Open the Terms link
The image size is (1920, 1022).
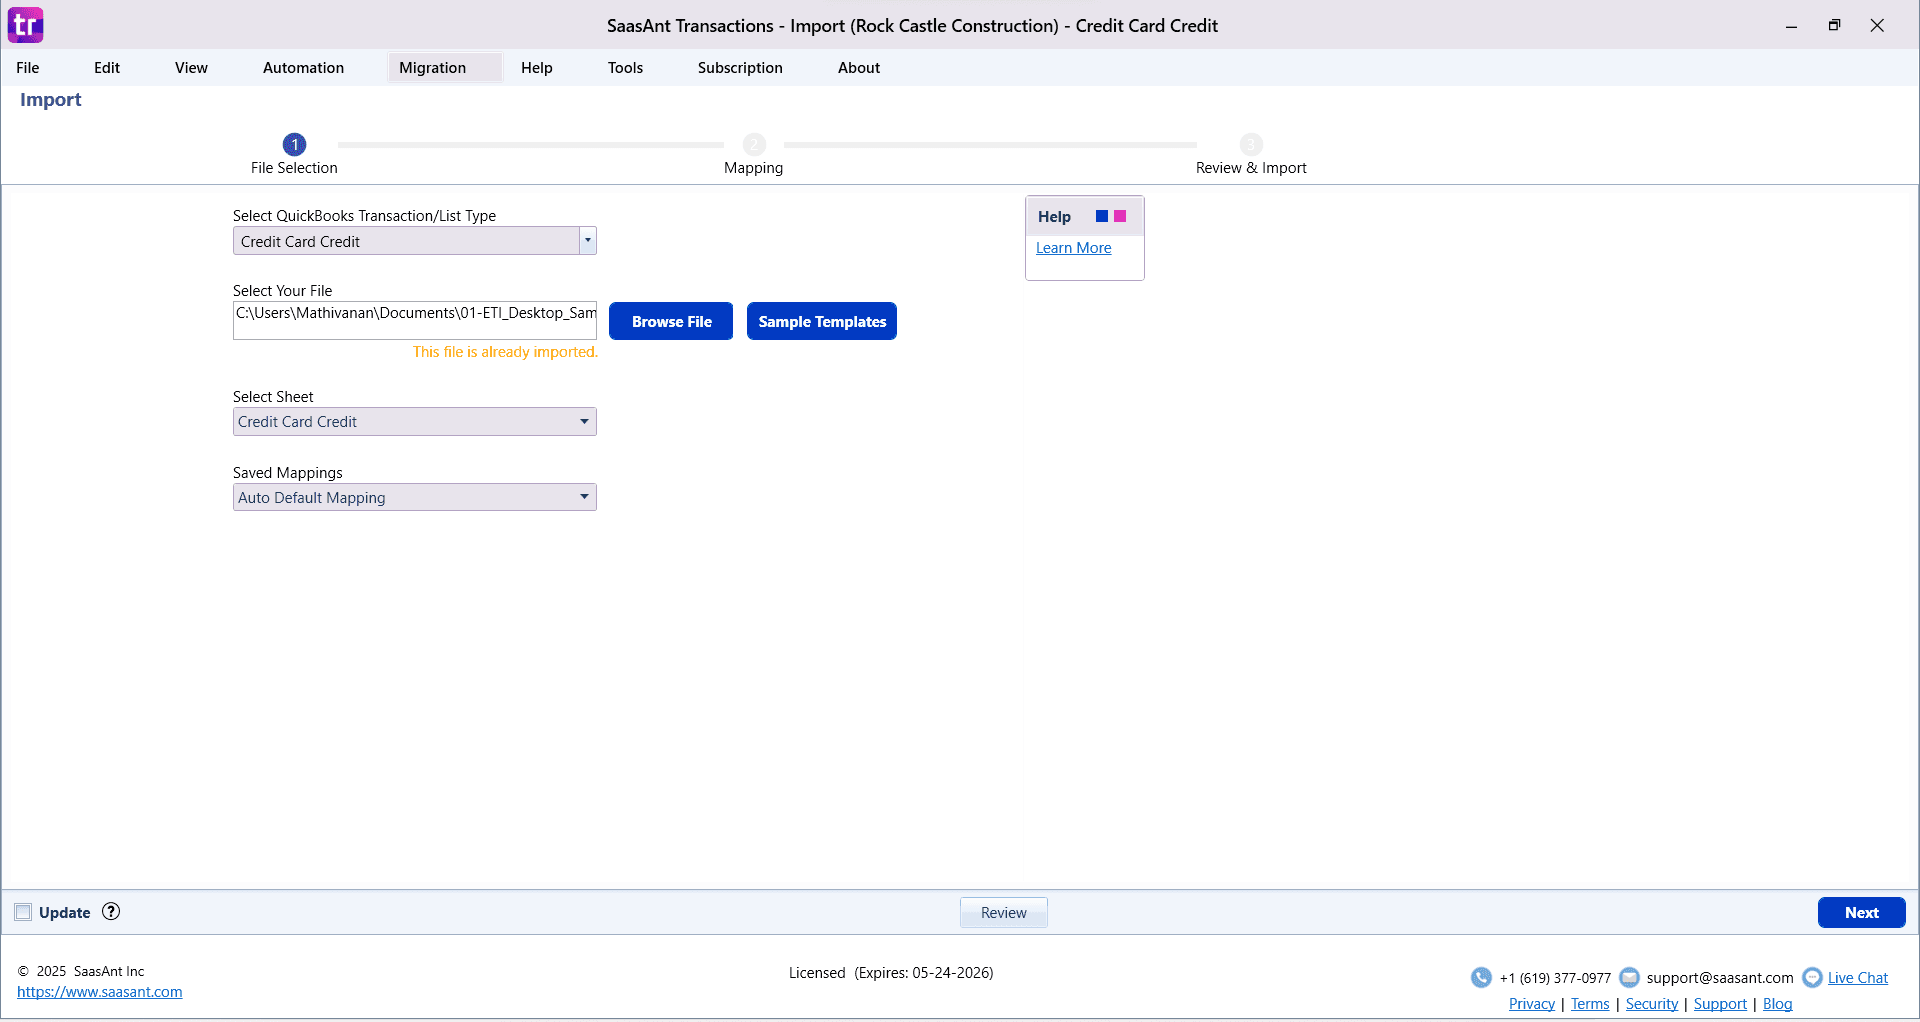click(x=1590, y=1004)
